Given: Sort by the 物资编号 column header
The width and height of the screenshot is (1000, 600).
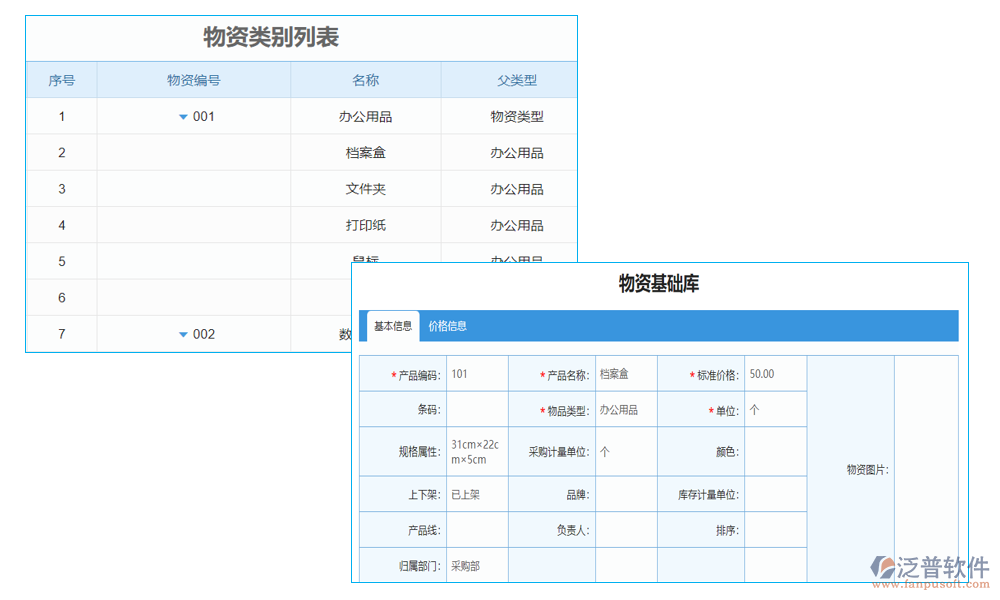Looking at the screenshot, I should pyautogui.click(x=193, y=80).
